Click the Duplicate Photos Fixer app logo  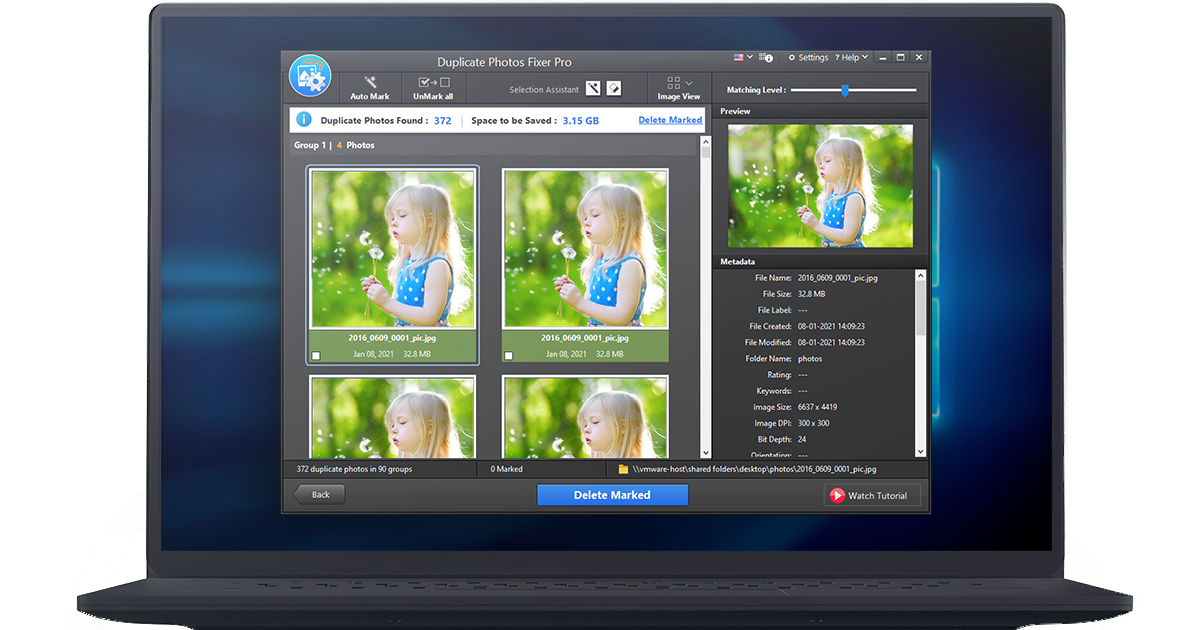point(310,76)
